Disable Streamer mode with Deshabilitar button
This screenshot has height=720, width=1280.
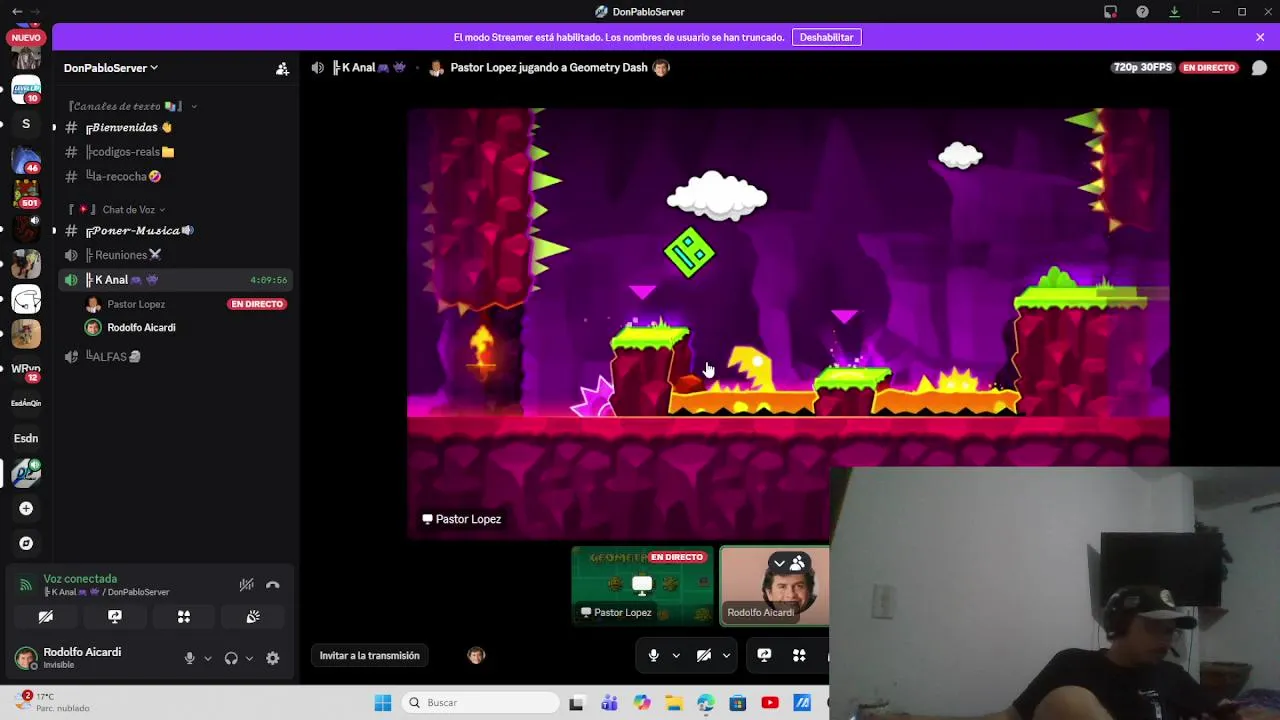pos(826,37)
